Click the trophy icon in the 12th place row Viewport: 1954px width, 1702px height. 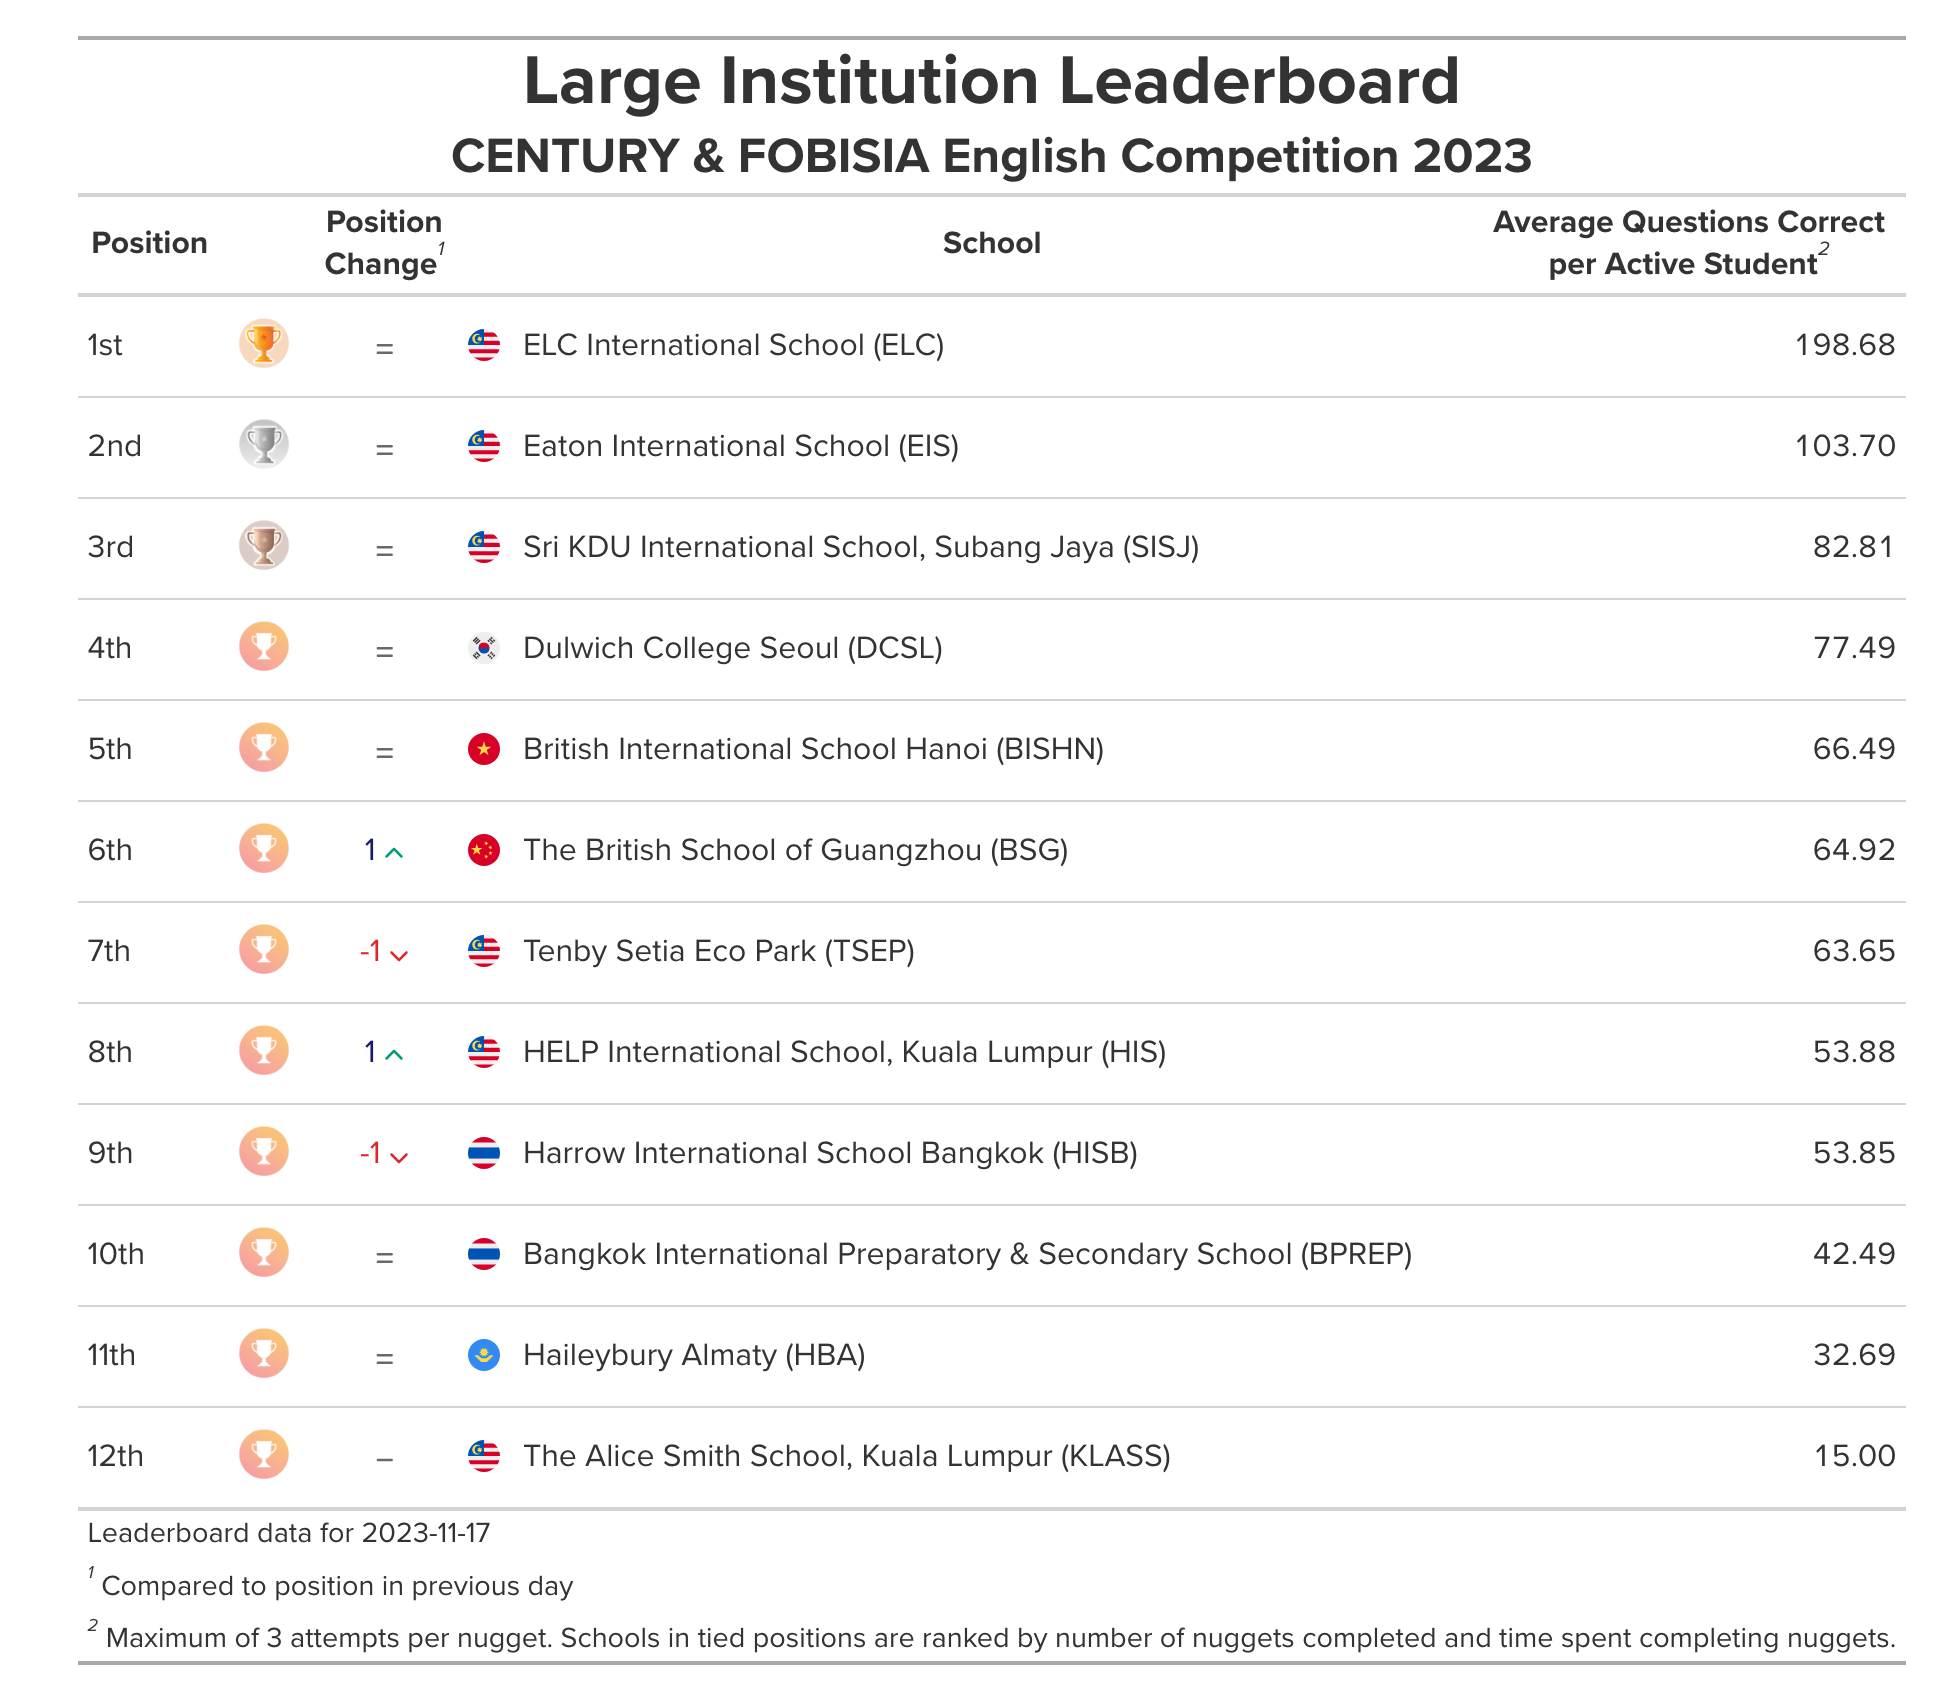point(264,1455)
